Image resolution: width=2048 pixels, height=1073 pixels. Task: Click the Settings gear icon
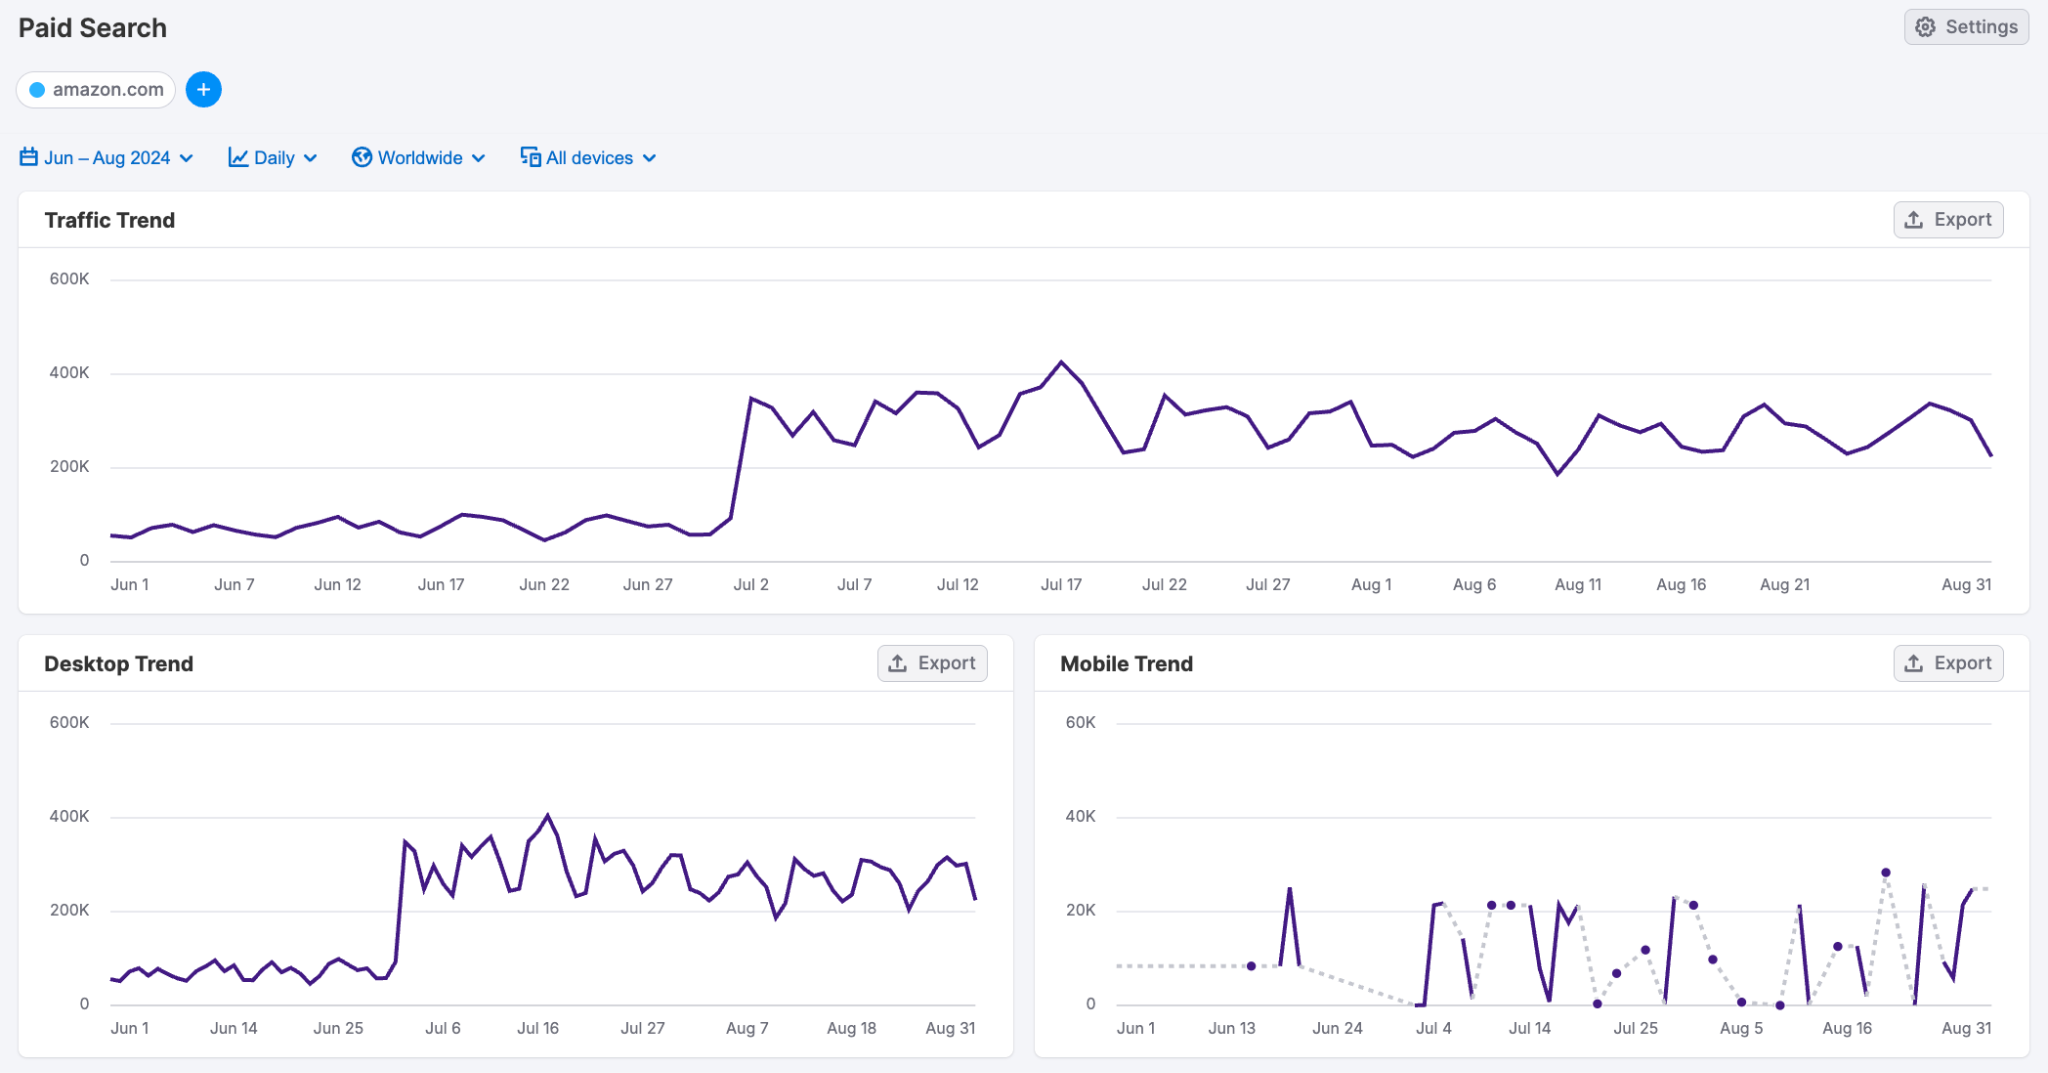[1925, 26]
